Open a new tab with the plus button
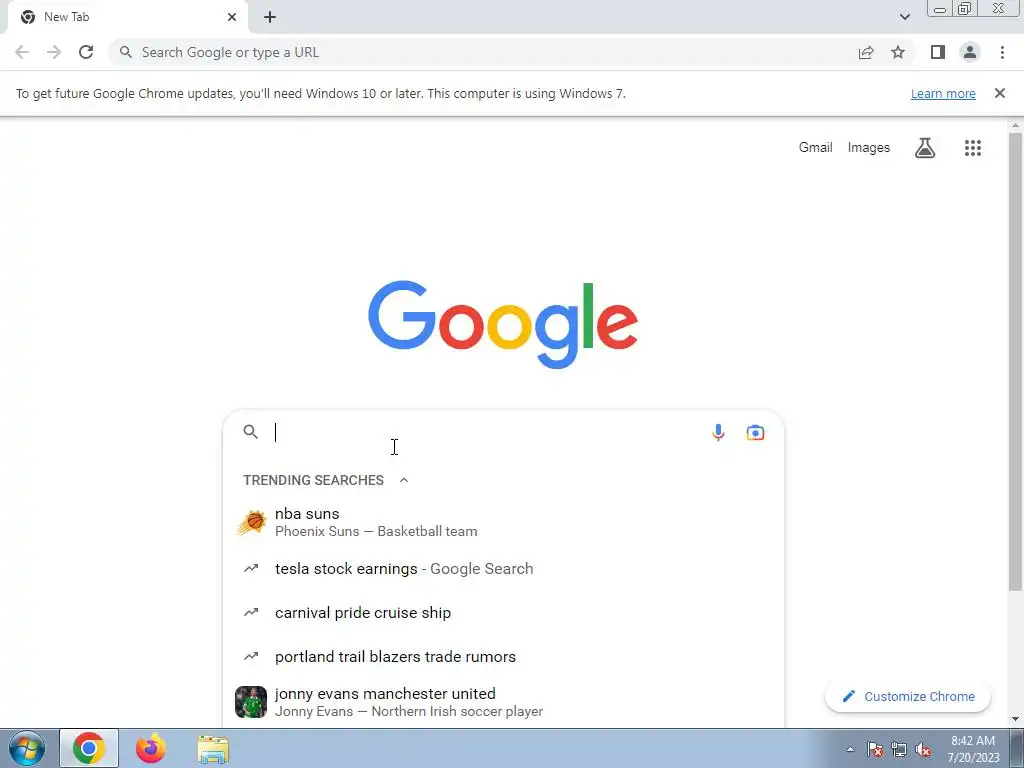This screenshot has width=1024, height=768. tap(270, 17)
